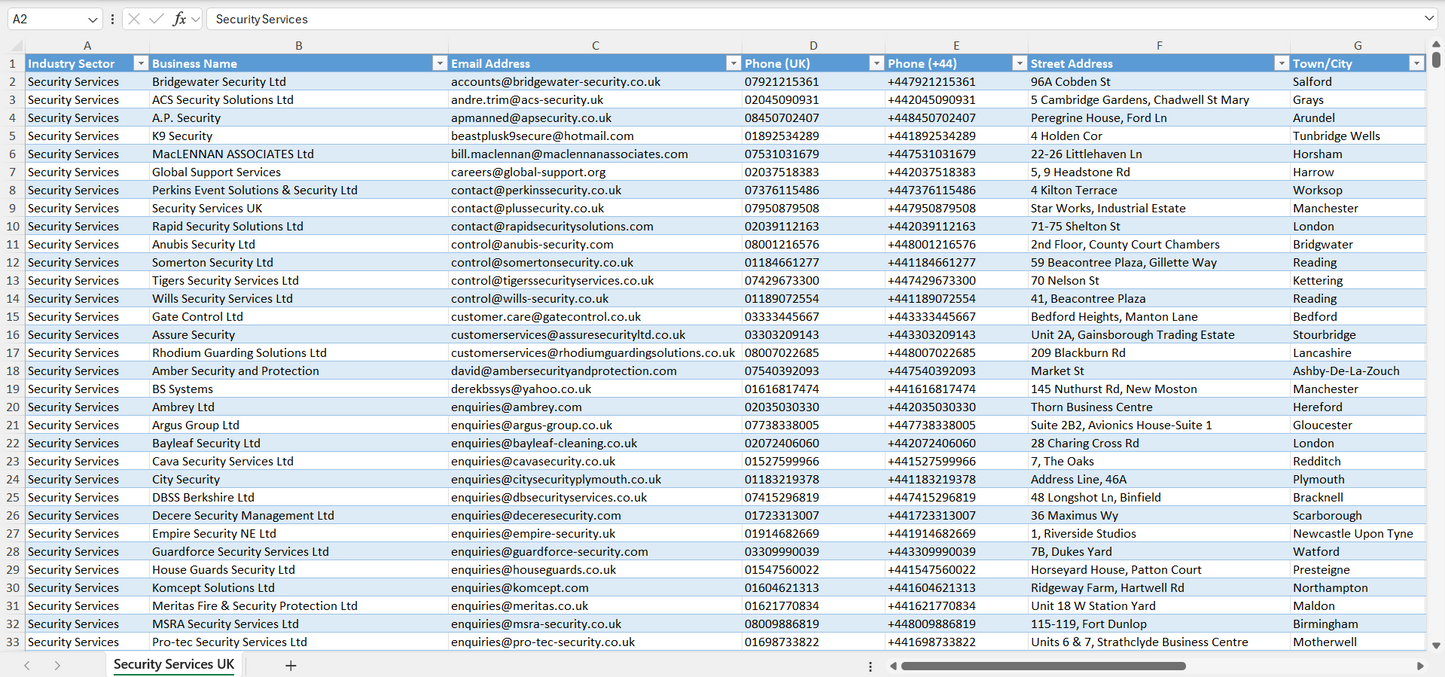1445x677 pixels.
Task: Click the derekbssys@yahoo.co.uk email cell
Action: click(595, 388)
